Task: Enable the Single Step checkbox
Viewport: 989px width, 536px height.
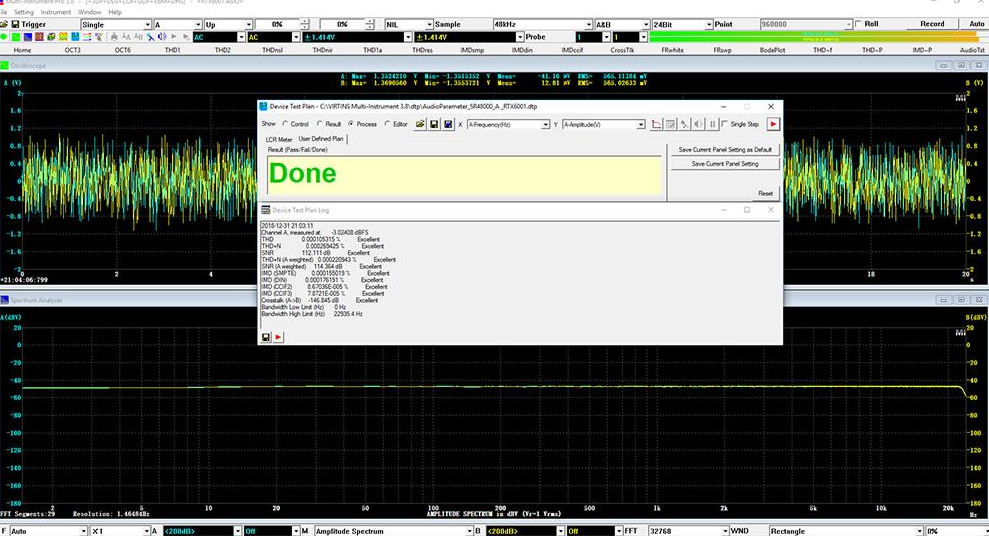Action: 726,124
